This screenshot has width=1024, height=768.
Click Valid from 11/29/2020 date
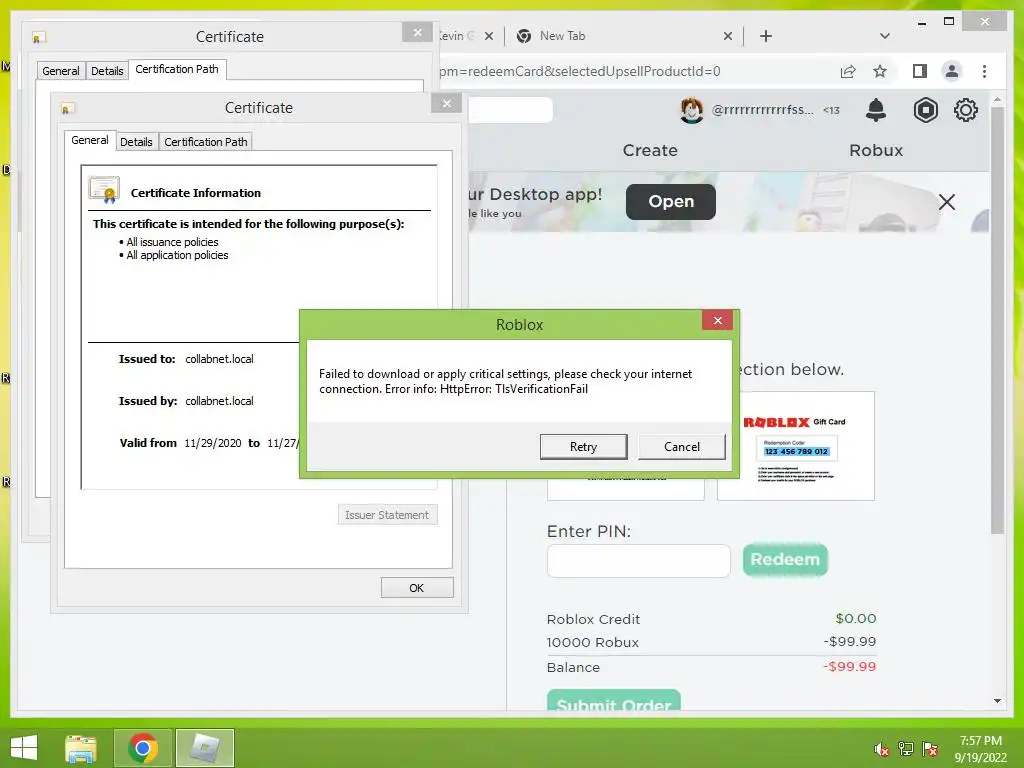(212, 443)
